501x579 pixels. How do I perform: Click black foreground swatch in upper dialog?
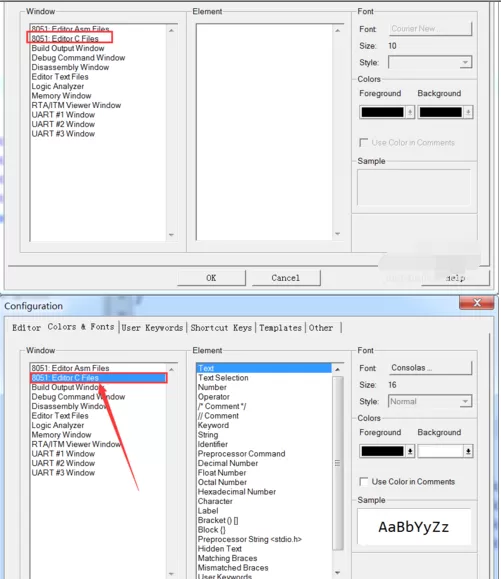(382, 112)
